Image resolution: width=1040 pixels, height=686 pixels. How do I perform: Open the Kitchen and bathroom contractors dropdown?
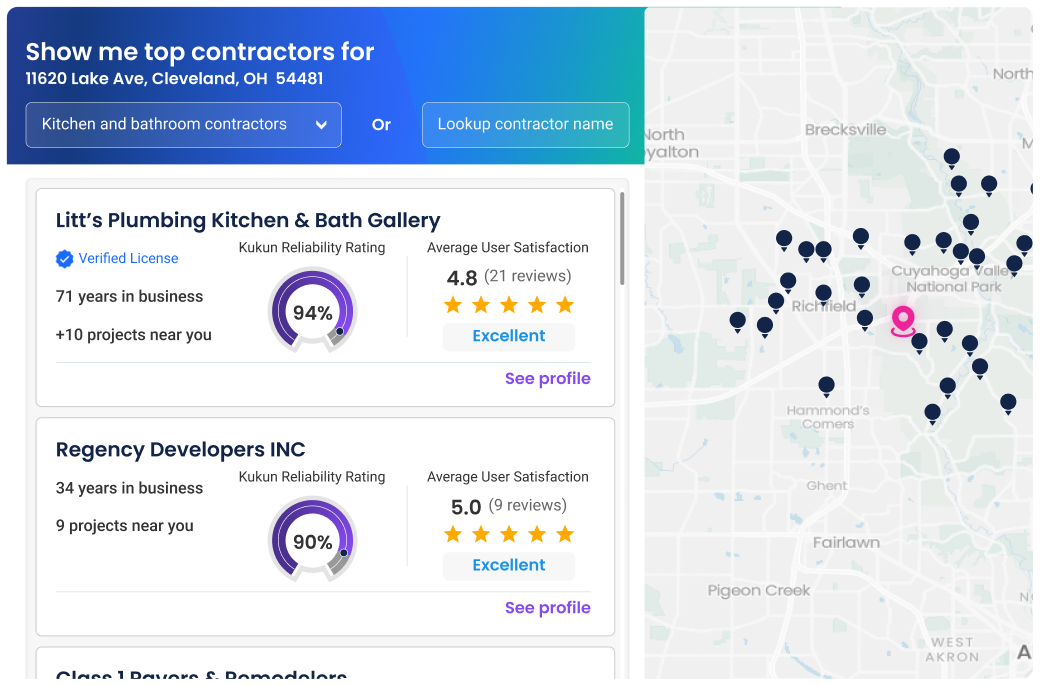tap(183, 125)
